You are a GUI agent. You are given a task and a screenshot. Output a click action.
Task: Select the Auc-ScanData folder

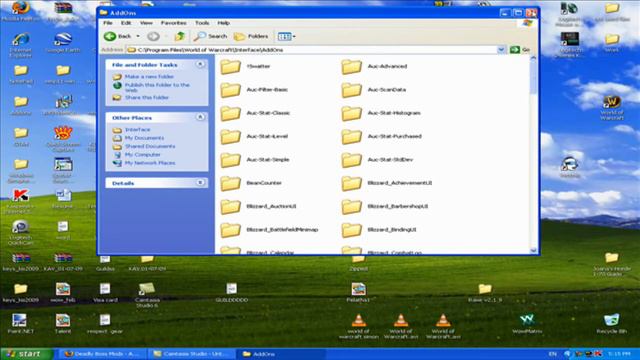coord(373,89)
